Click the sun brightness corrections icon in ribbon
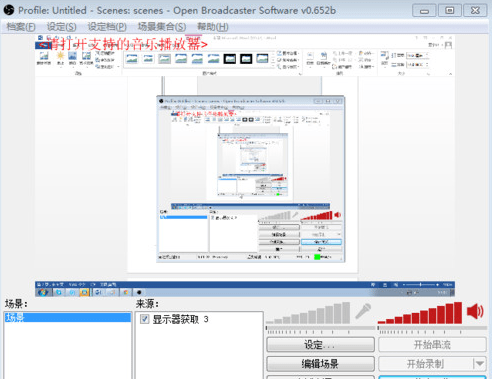 point(60,56)
